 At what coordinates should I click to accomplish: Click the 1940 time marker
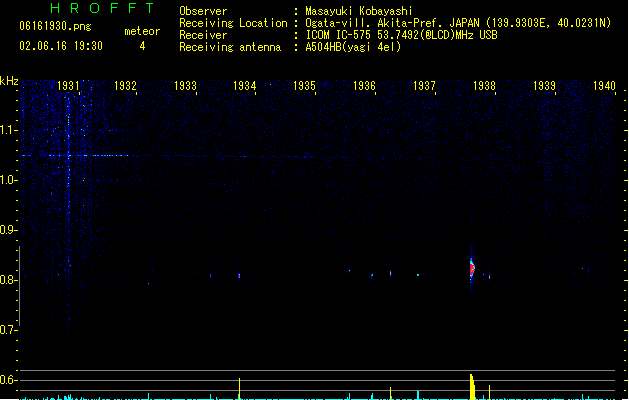tap(604, 86)
